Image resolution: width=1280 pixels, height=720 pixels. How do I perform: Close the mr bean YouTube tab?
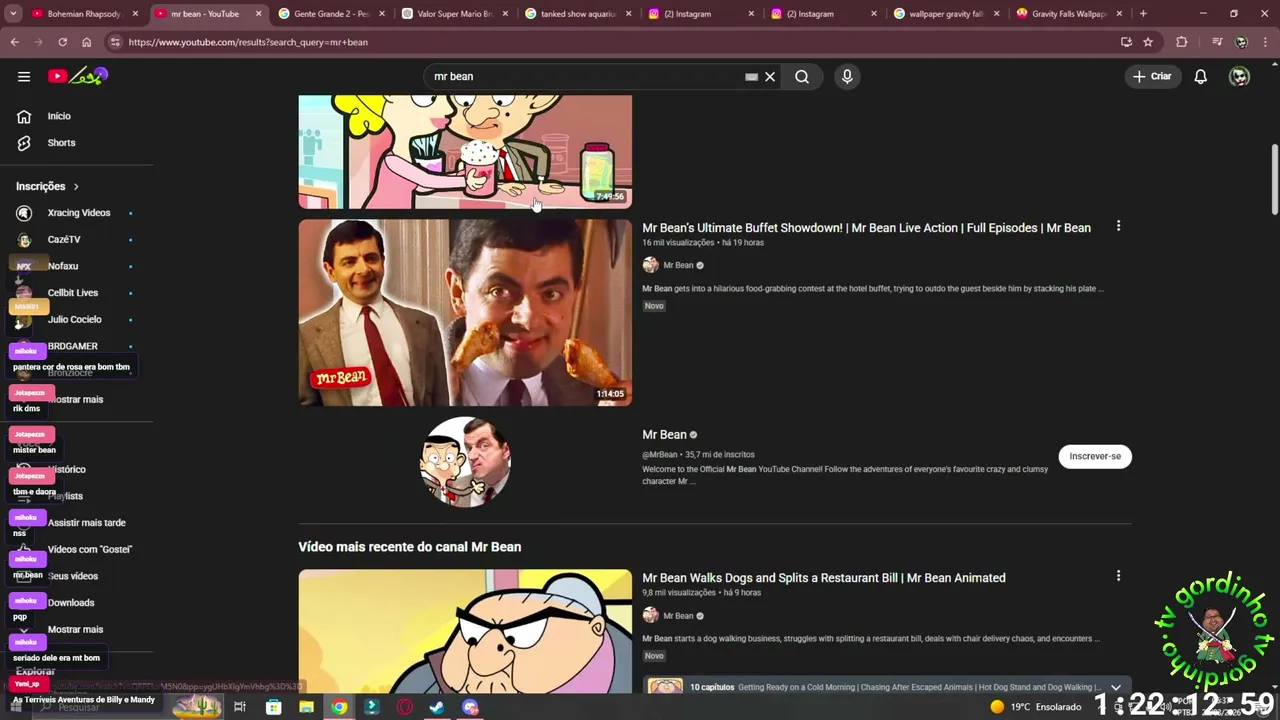(258, 14)
